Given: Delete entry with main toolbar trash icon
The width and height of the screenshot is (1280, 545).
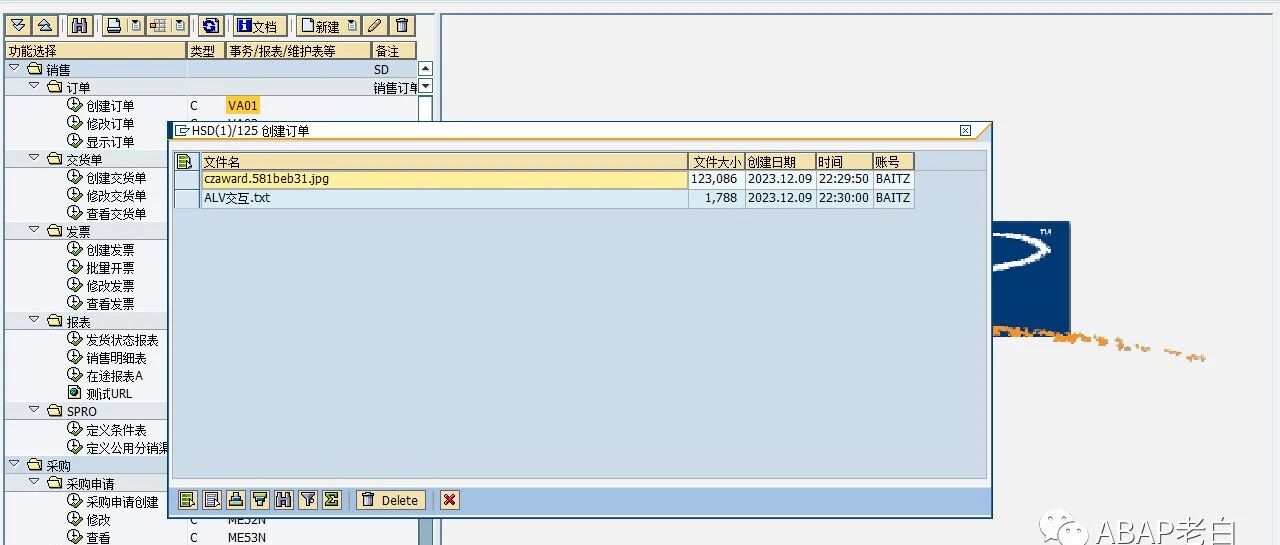Looking at the screenshot, I should [x=402, y=26].
